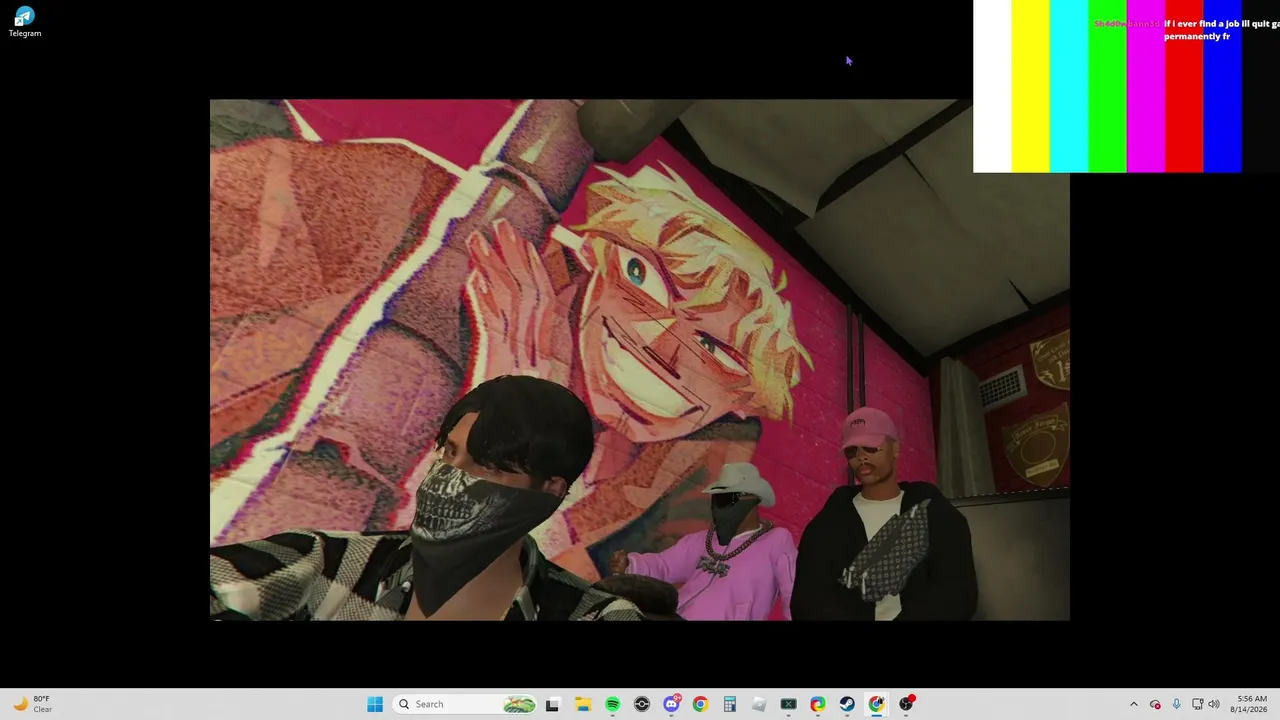Click the chat username Sh4d0wbann3d
The height and width of the screenshot is (720, 1280).
point(1127,23)
